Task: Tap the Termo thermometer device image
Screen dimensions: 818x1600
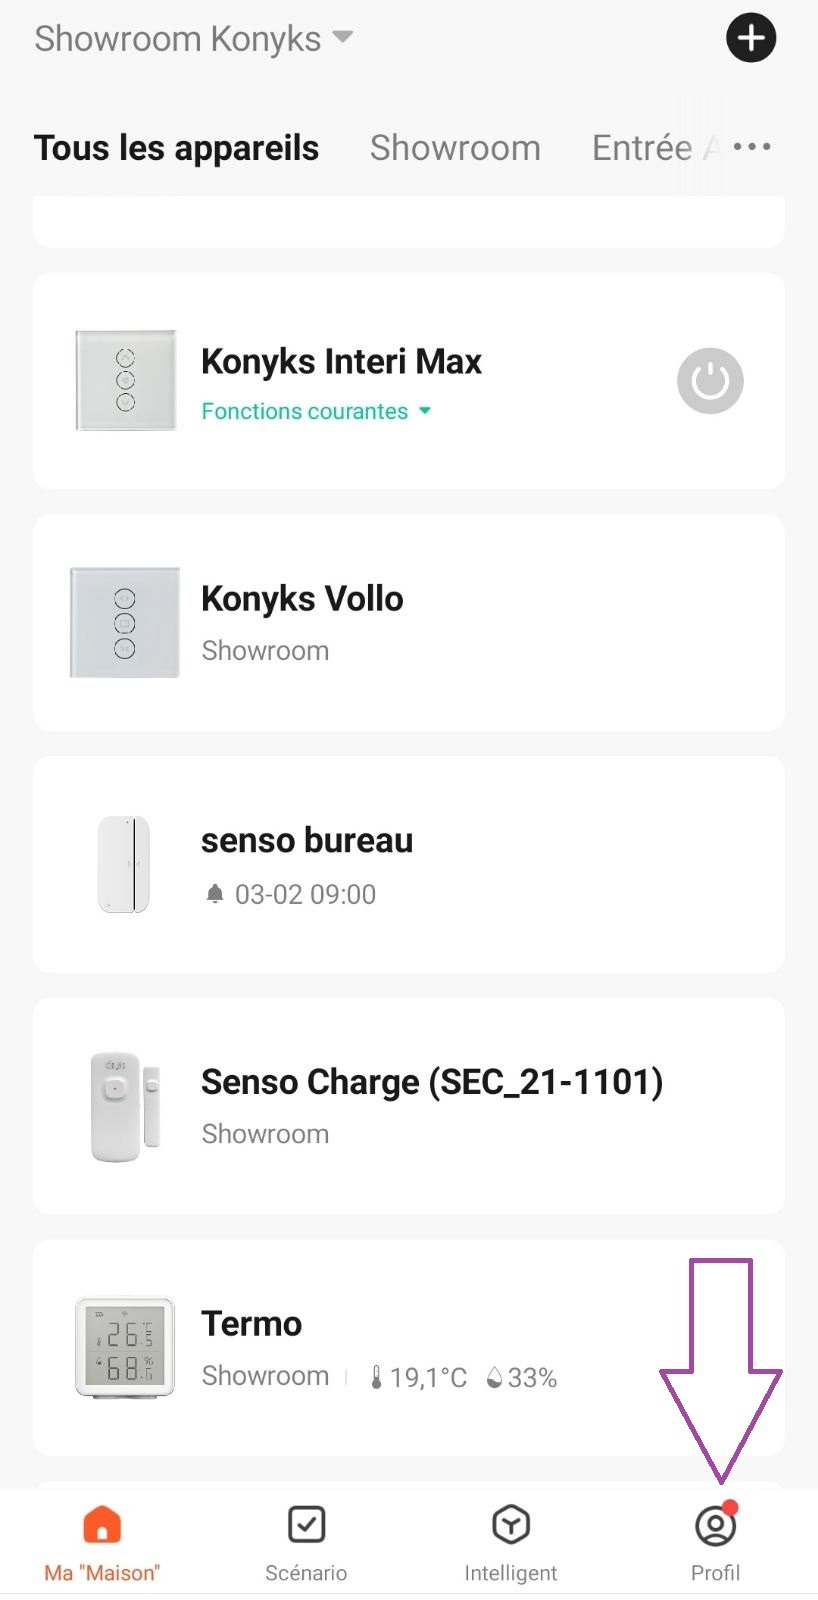Action: click(x=125, y=1346)
